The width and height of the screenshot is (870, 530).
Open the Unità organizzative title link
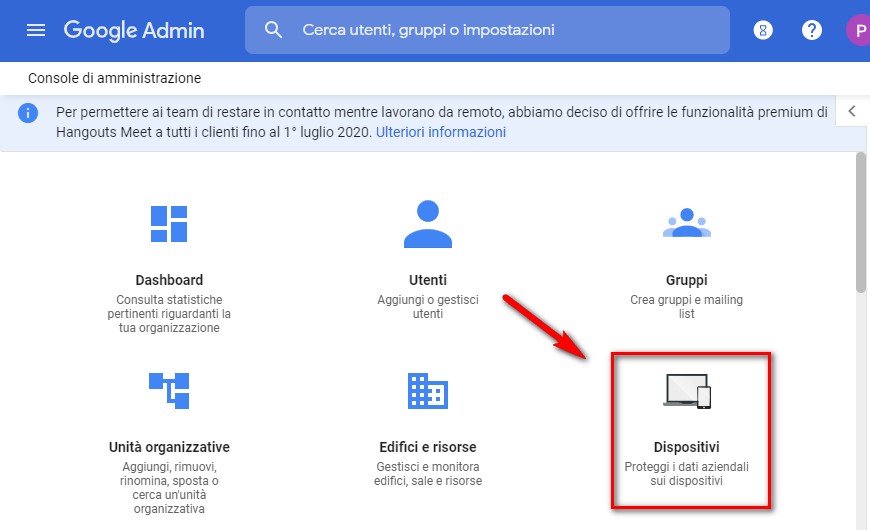(169, 447)
